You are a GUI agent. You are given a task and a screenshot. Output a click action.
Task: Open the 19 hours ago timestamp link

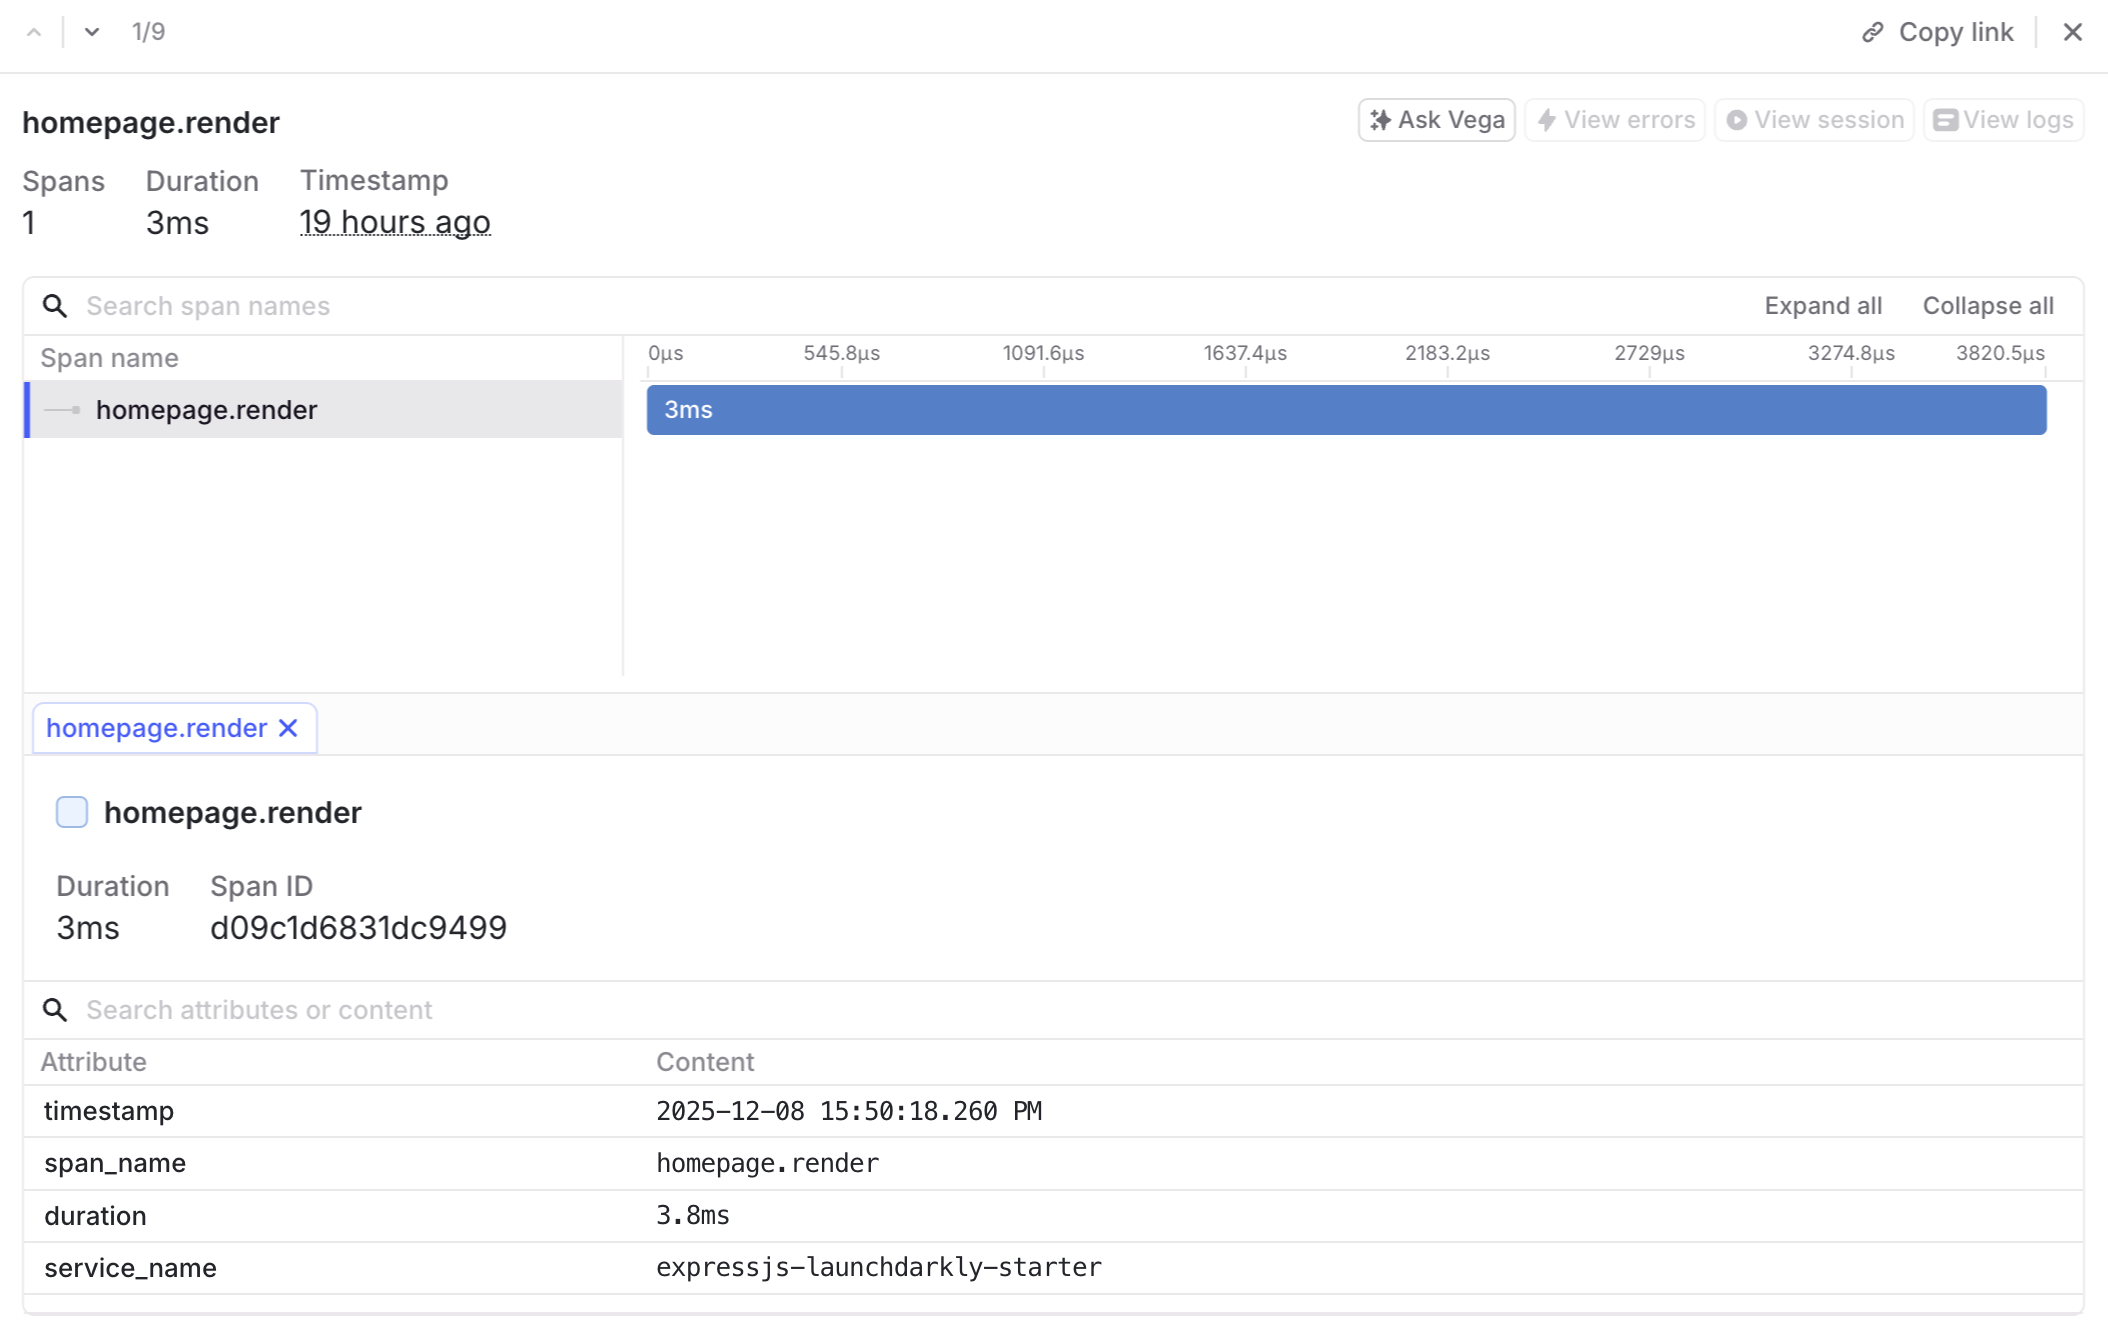pos(395,222)
